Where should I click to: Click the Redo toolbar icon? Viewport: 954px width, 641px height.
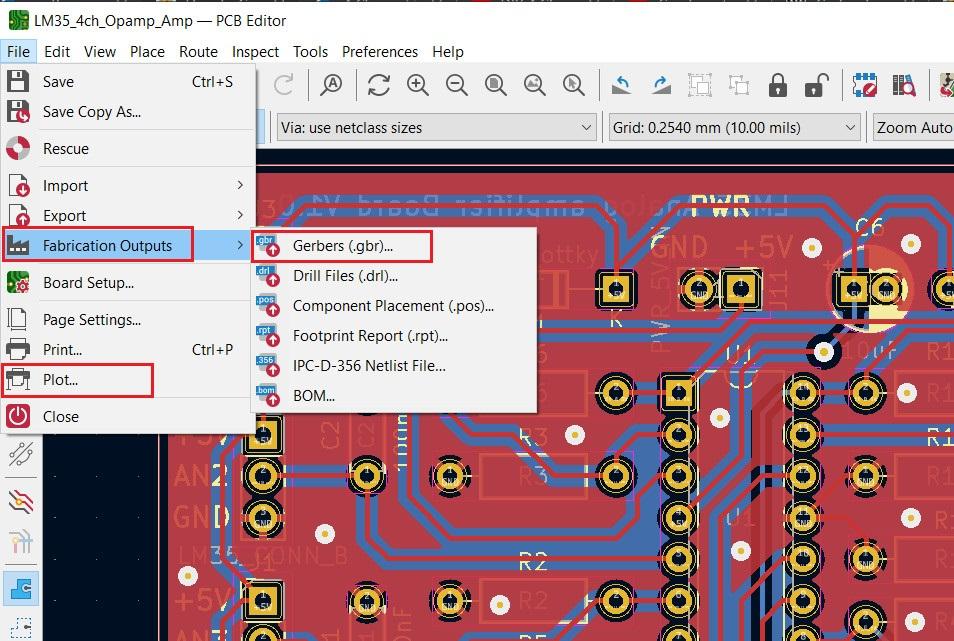tap(659, 85)
